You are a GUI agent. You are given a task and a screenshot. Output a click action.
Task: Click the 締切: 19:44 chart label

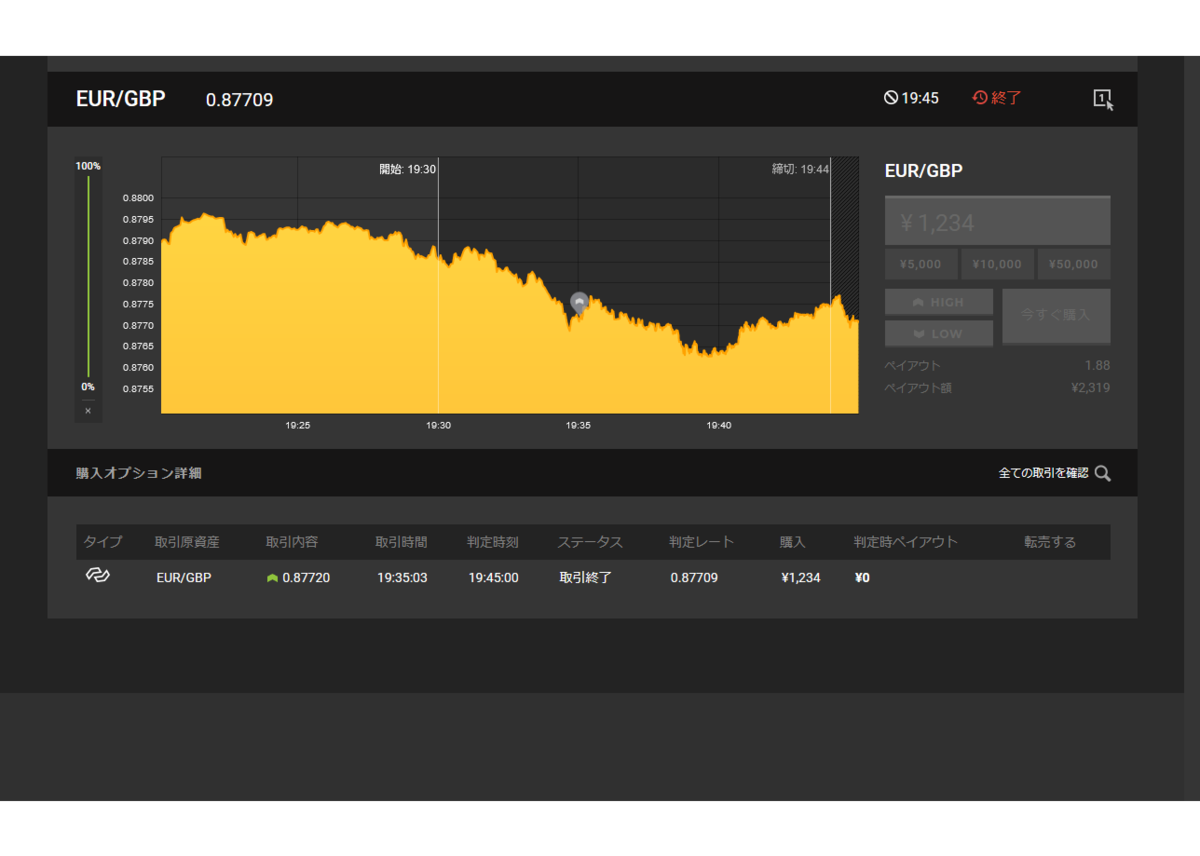pyautogui.click(x=800, y=169)
